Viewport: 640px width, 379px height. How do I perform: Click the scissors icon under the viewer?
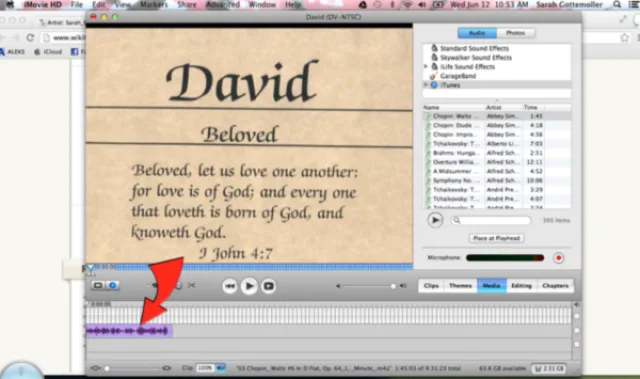191,285
